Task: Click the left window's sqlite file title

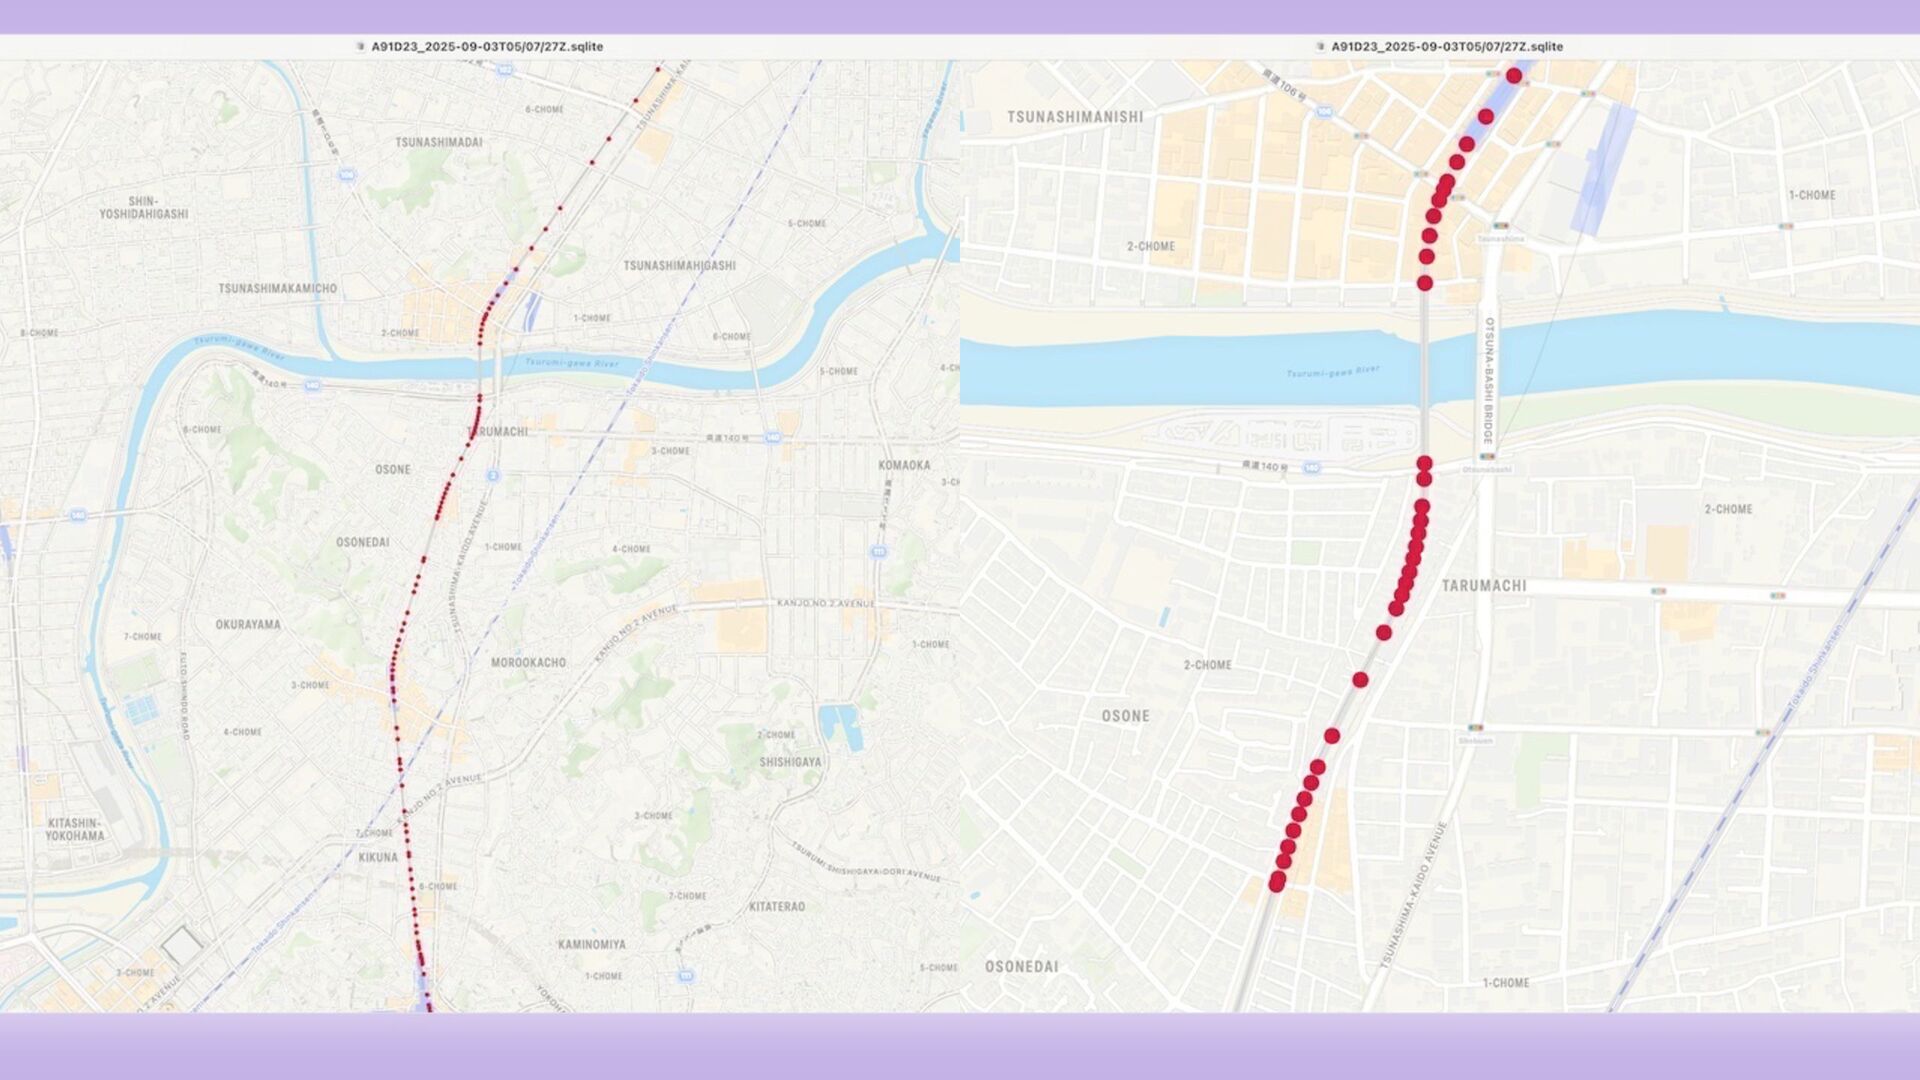Action: (487, 46)
